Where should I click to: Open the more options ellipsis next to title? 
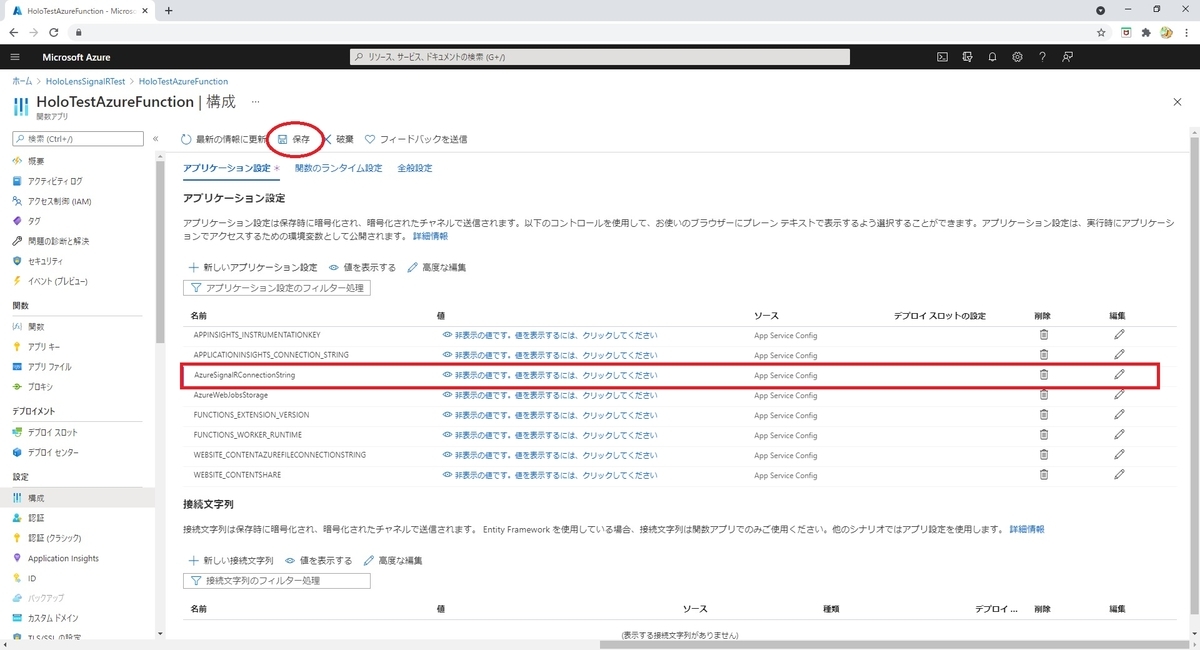(255, 102)
